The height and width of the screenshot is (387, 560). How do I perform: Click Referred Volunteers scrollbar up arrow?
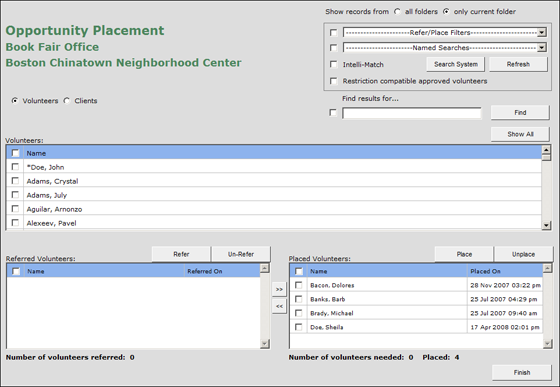pos(265,268)
